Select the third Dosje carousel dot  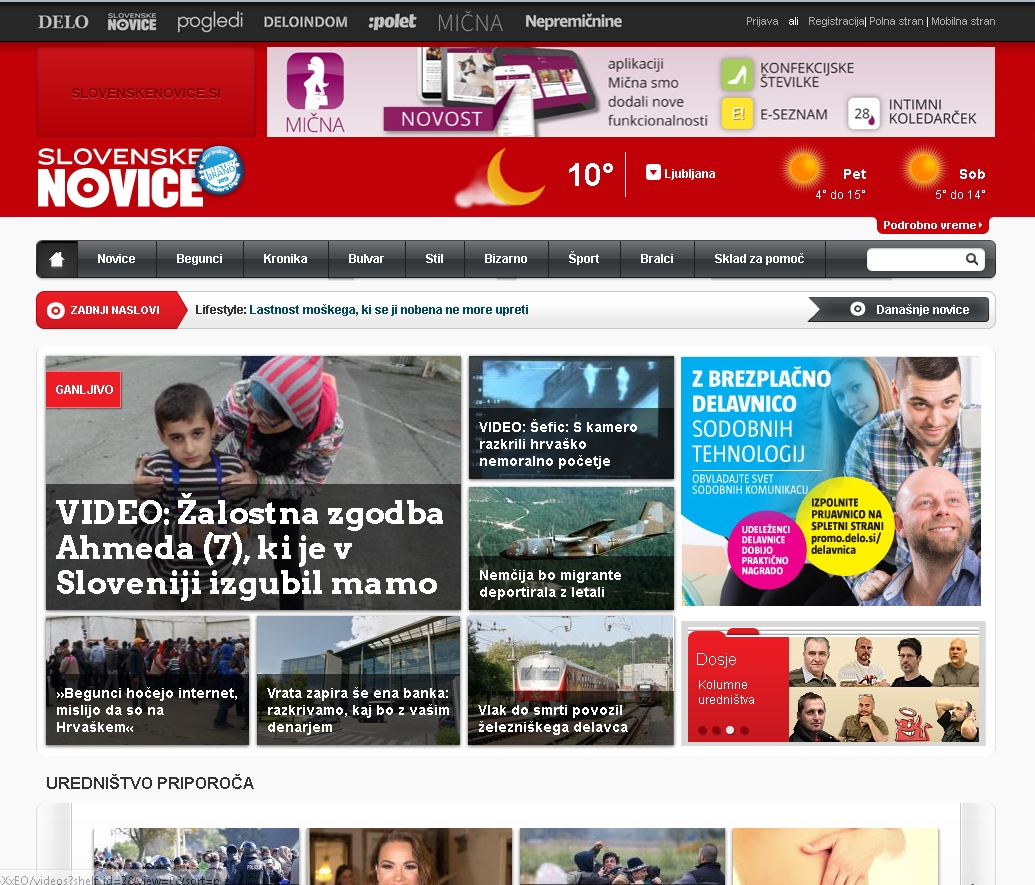(x=730, y=730)
